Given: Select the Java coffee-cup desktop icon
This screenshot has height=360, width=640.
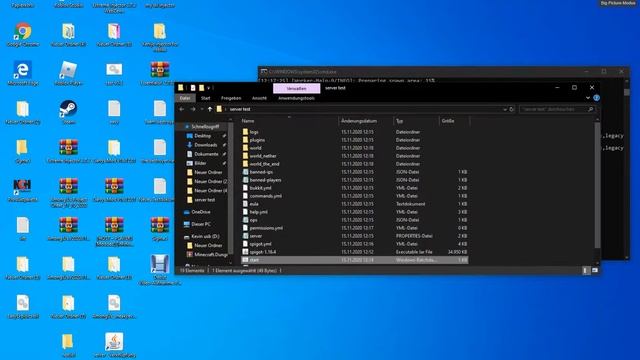Looking at the screenshot, I should (114, 342).
